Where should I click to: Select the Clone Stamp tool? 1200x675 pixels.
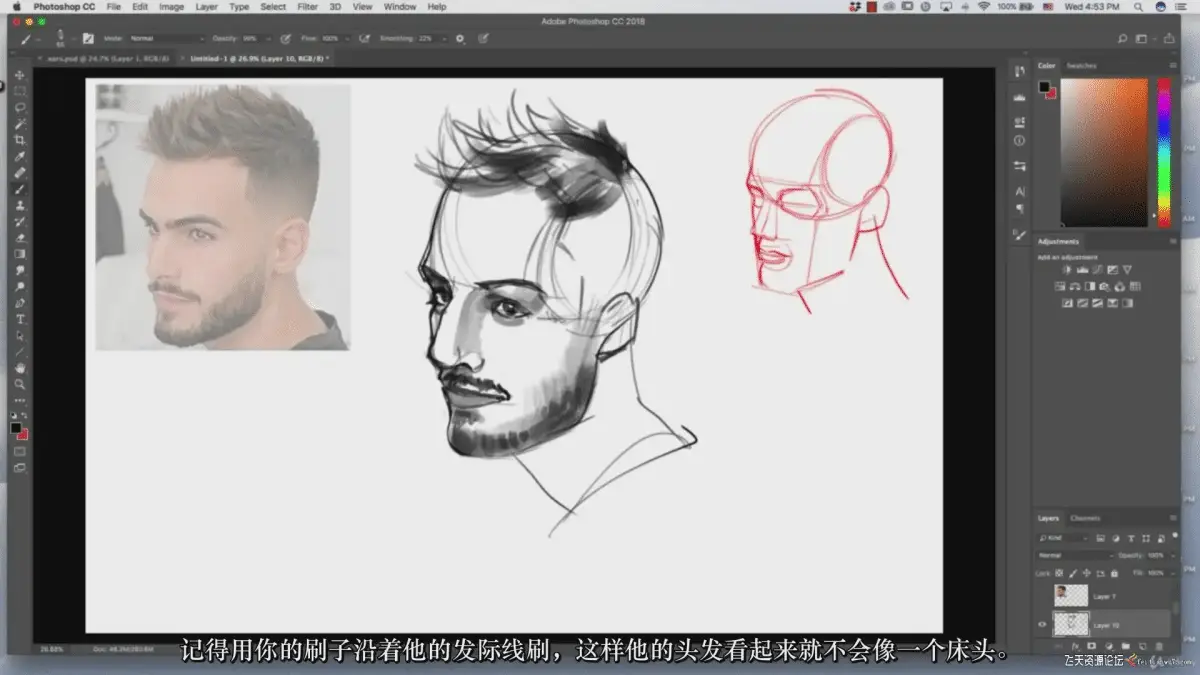pyautogui.click(x=20, y=205)
